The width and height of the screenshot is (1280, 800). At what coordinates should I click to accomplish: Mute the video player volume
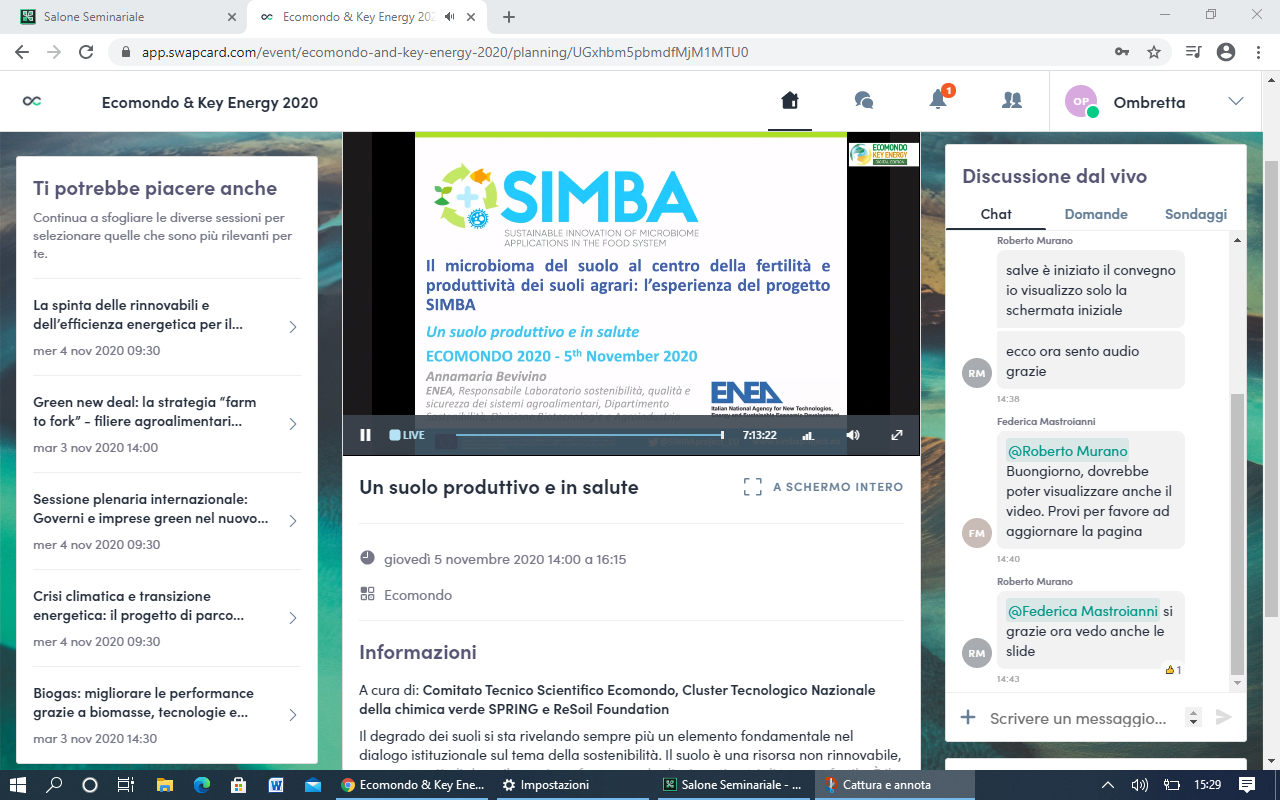853,435
